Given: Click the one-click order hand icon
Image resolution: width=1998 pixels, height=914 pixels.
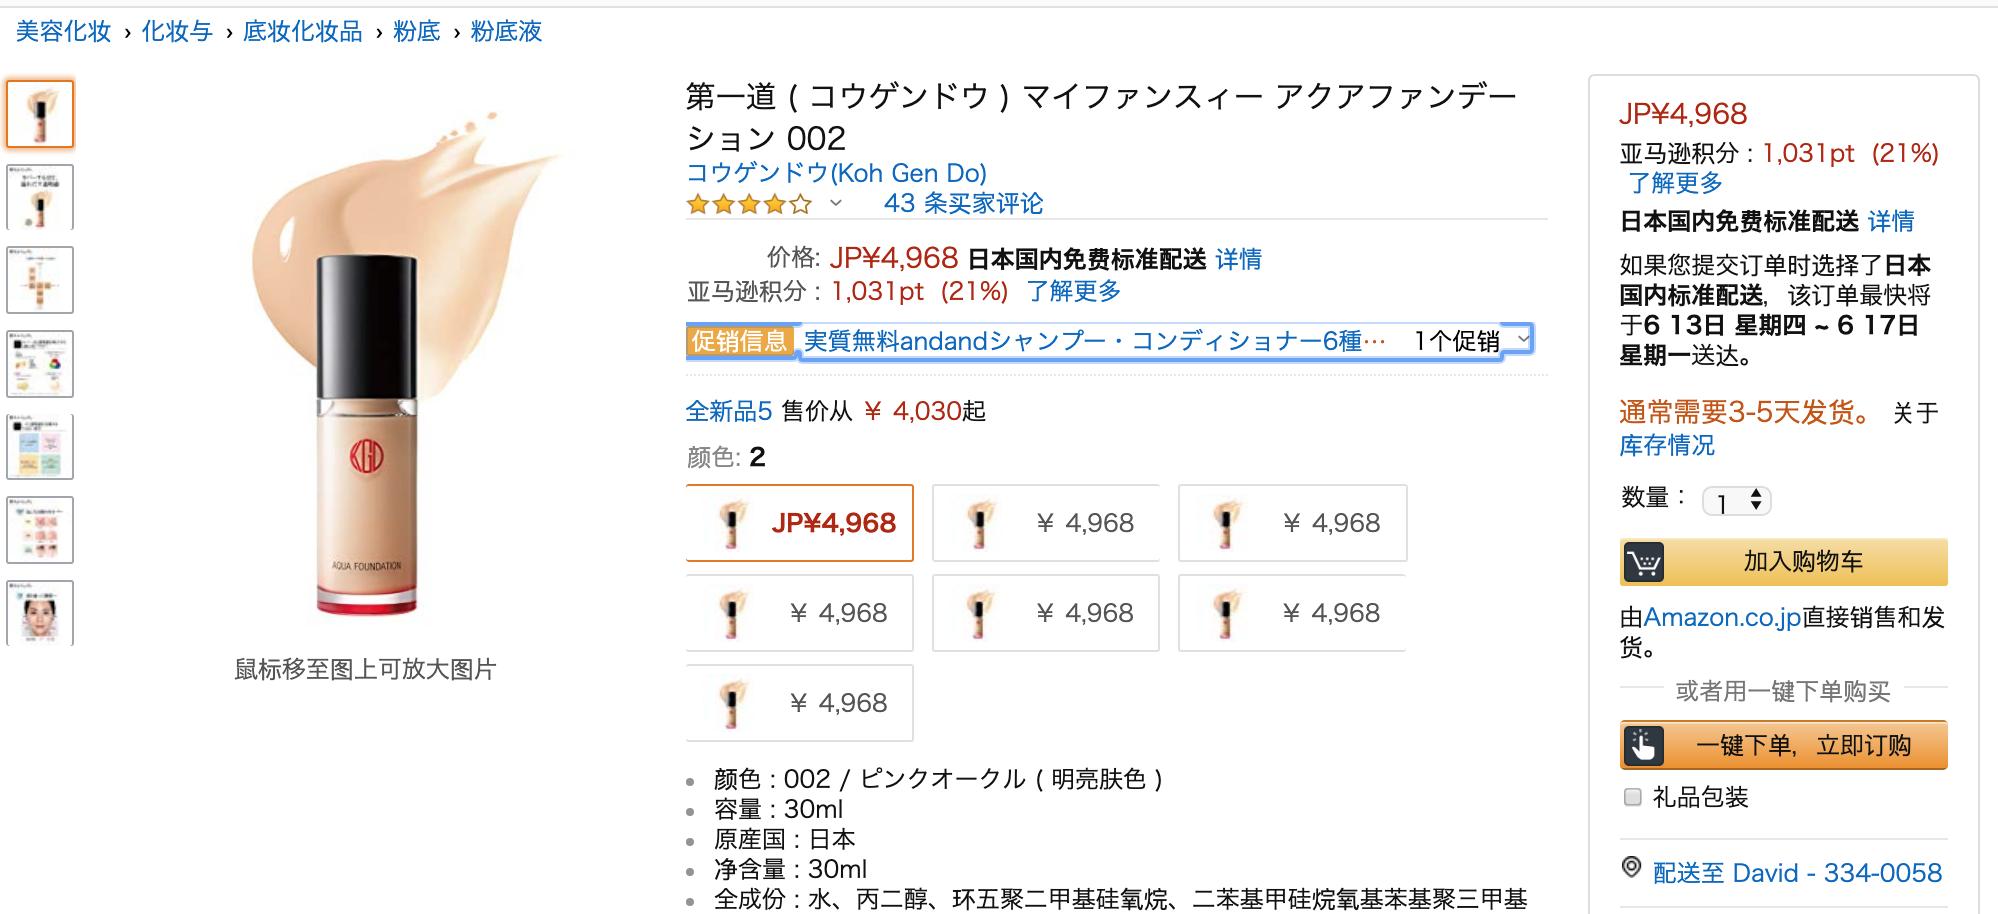Looking at the screenshot, I should [x=1644, y=746].
